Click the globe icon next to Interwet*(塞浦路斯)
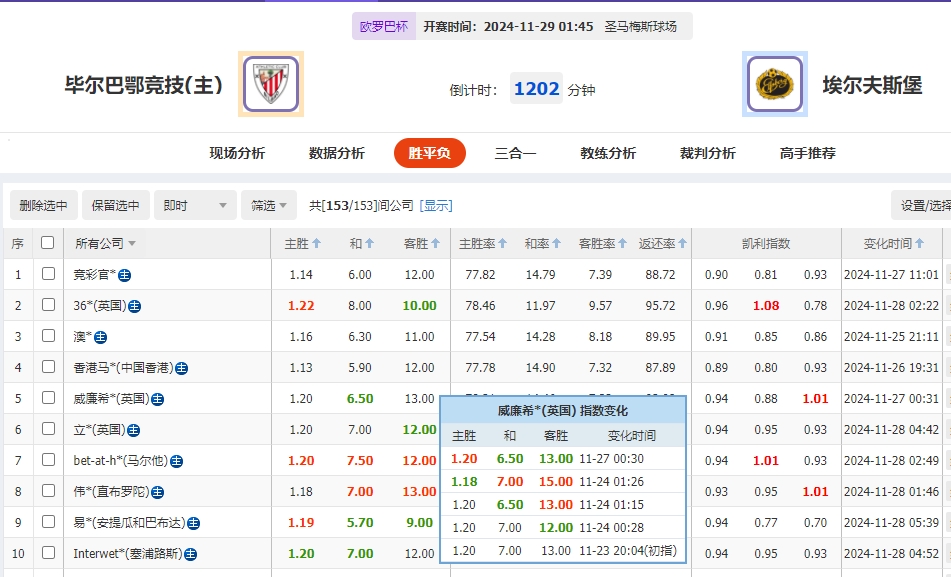 [x=191, y=553]
